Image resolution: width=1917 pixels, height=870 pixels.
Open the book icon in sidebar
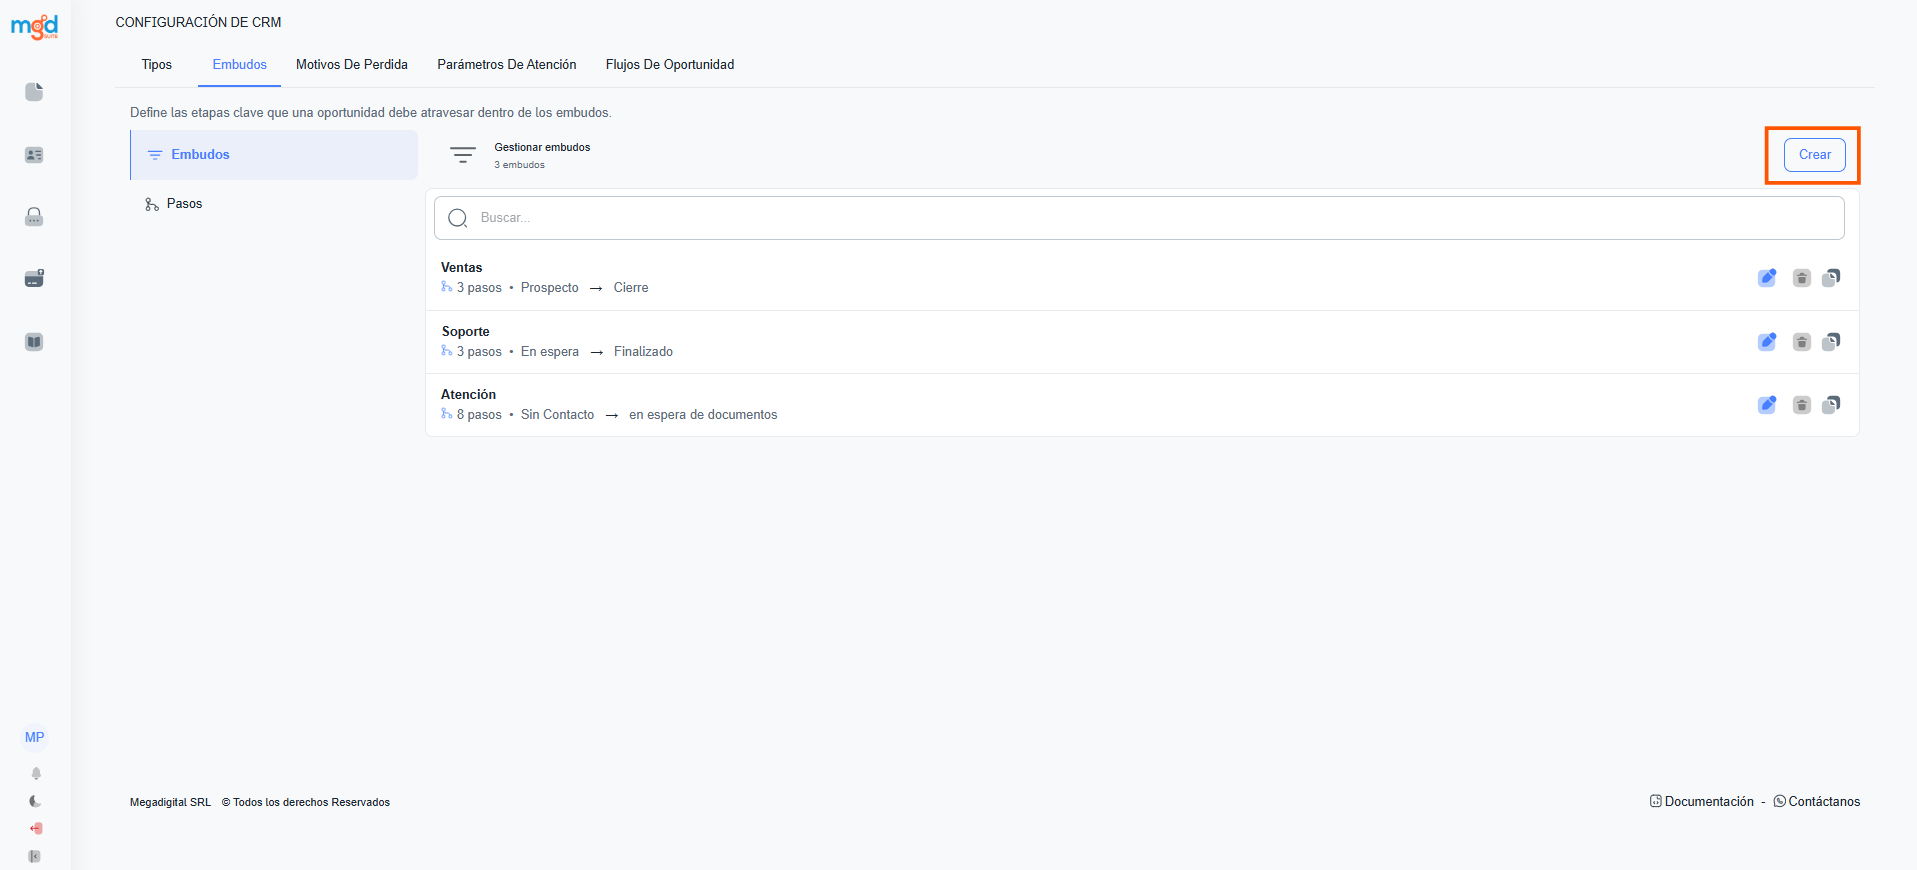coord(34,342)
